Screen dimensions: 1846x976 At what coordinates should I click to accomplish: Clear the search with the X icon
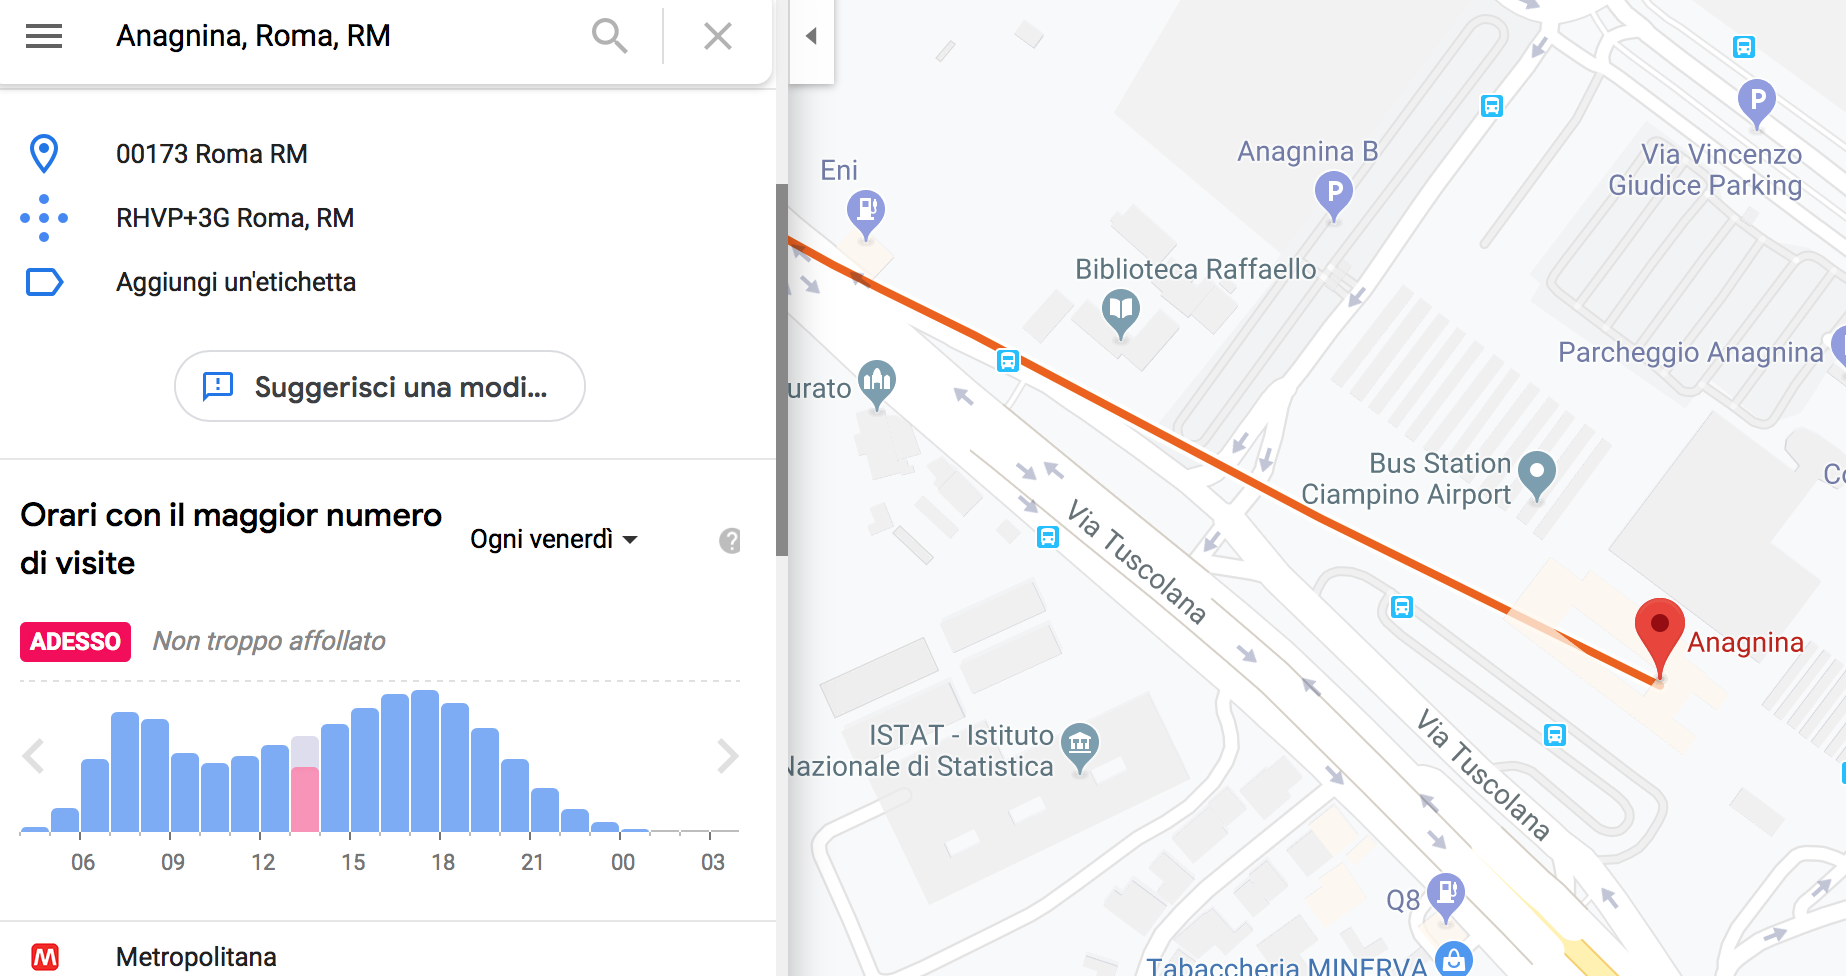(x=717, y=36)
